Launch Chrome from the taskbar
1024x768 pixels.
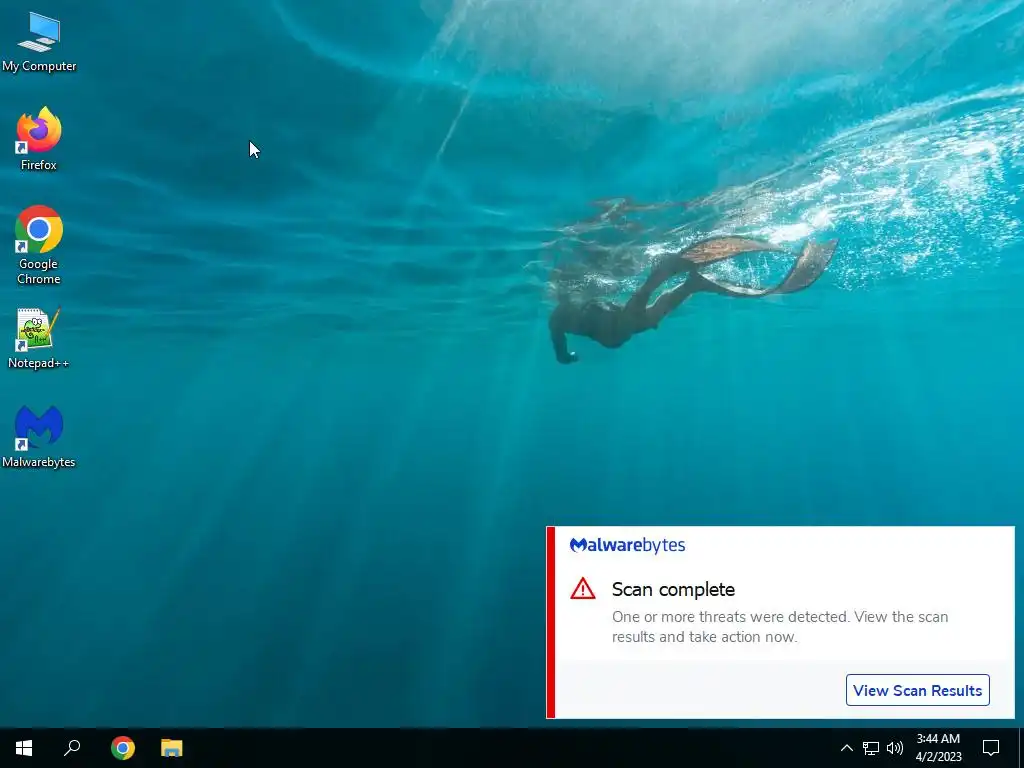(123, 748)
